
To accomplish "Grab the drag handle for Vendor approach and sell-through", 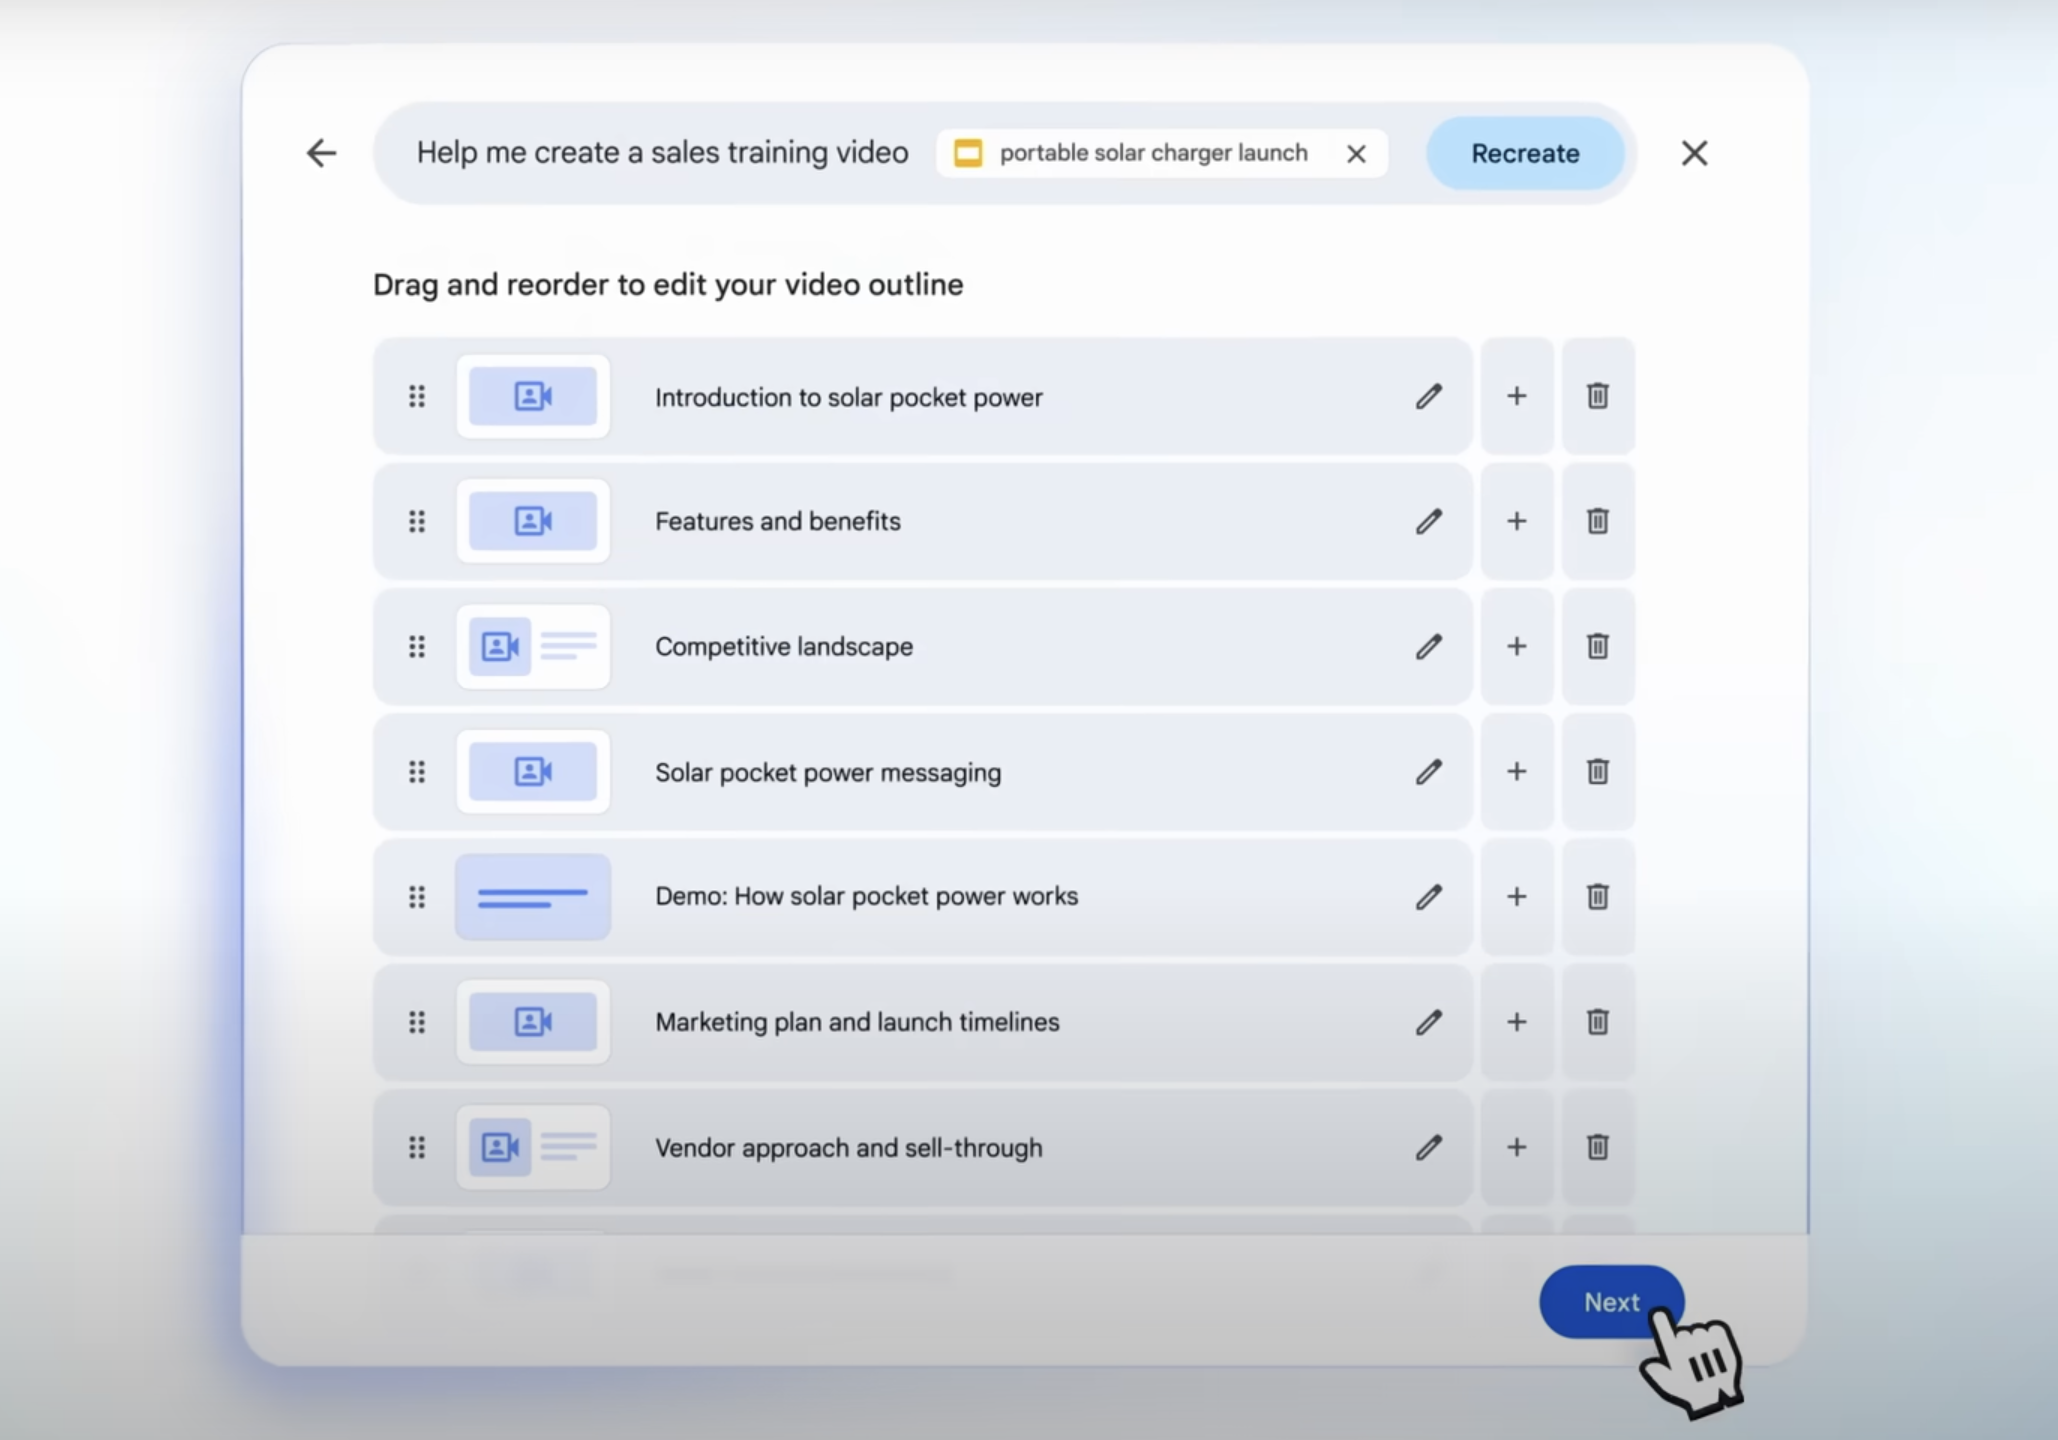I will click(417, 1147).
